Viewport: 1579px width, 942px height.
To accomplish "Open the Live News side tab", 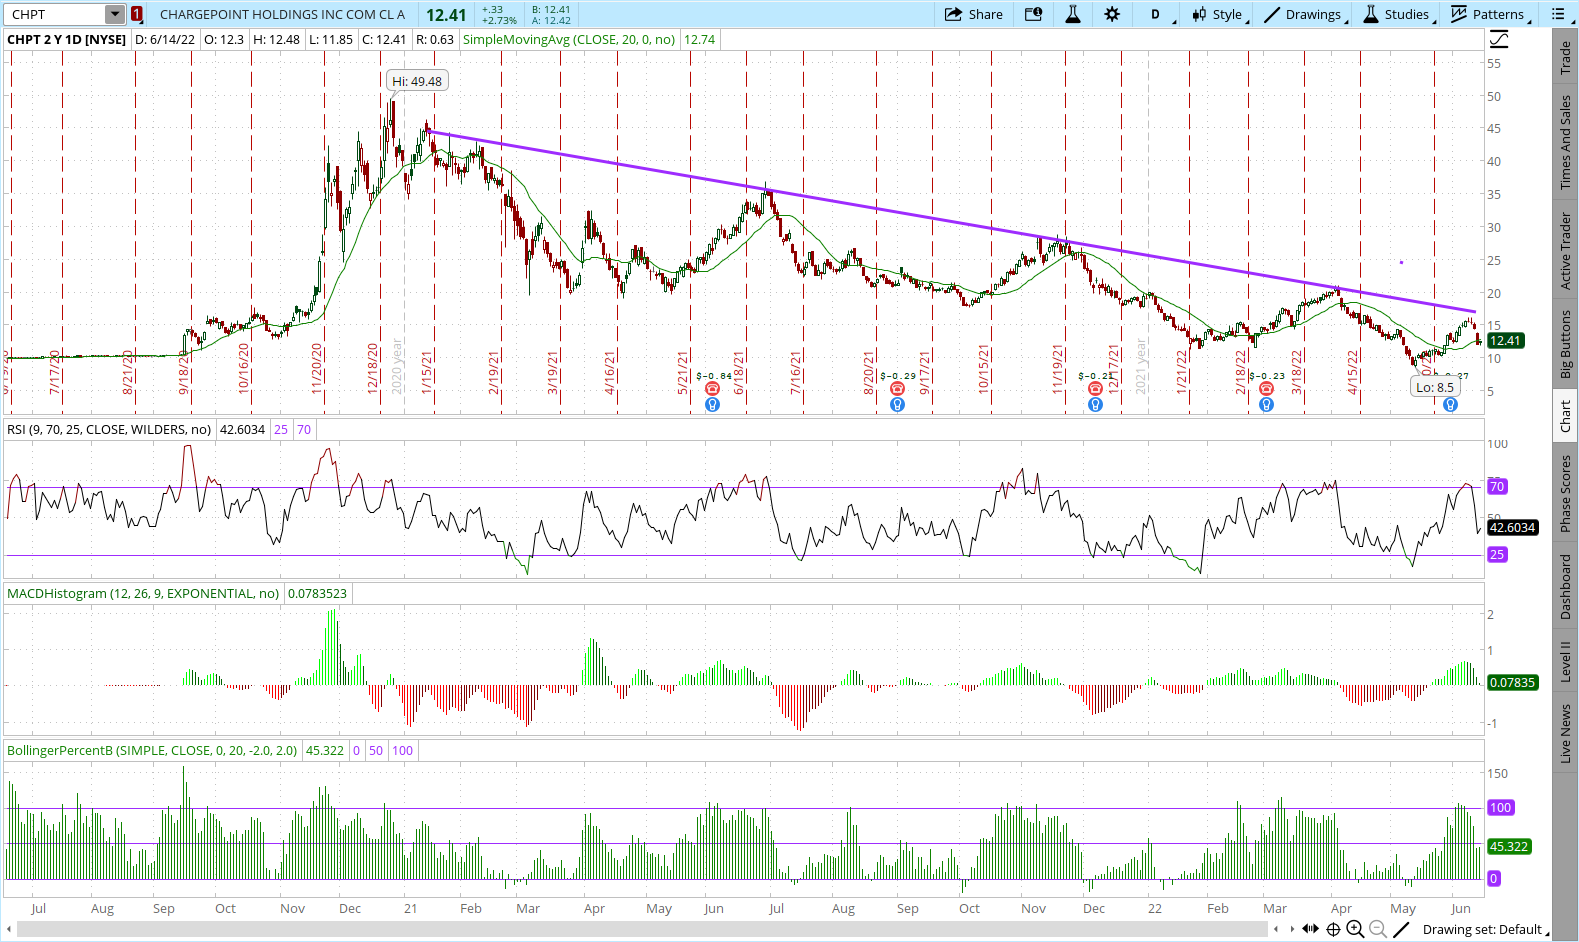I will click(1566, 733).
